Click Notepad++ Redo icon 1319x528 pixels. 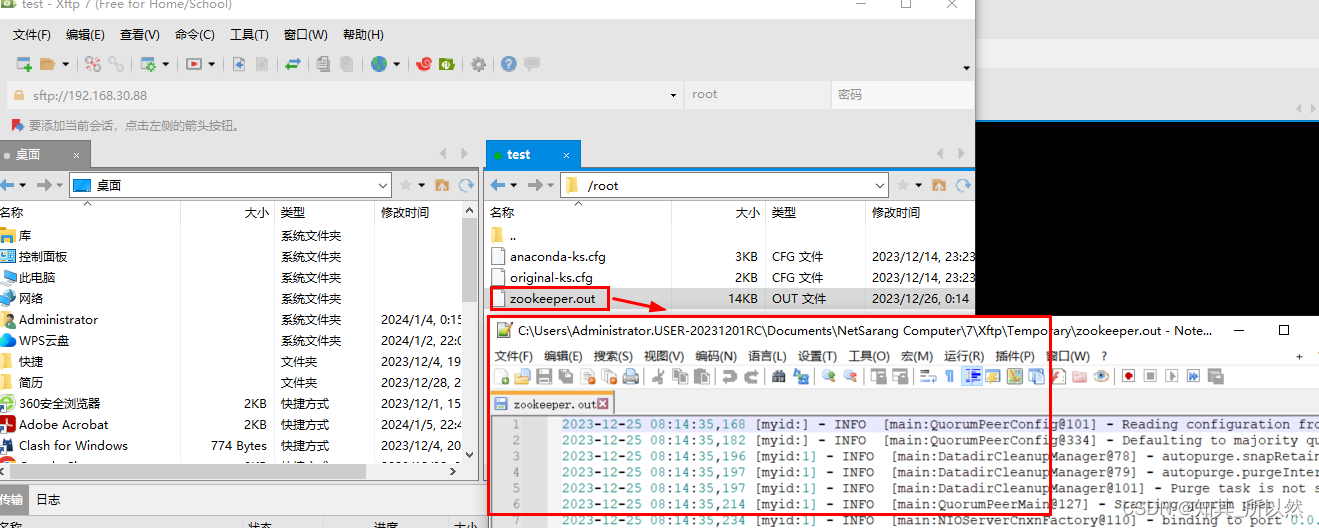pos(751,377)
